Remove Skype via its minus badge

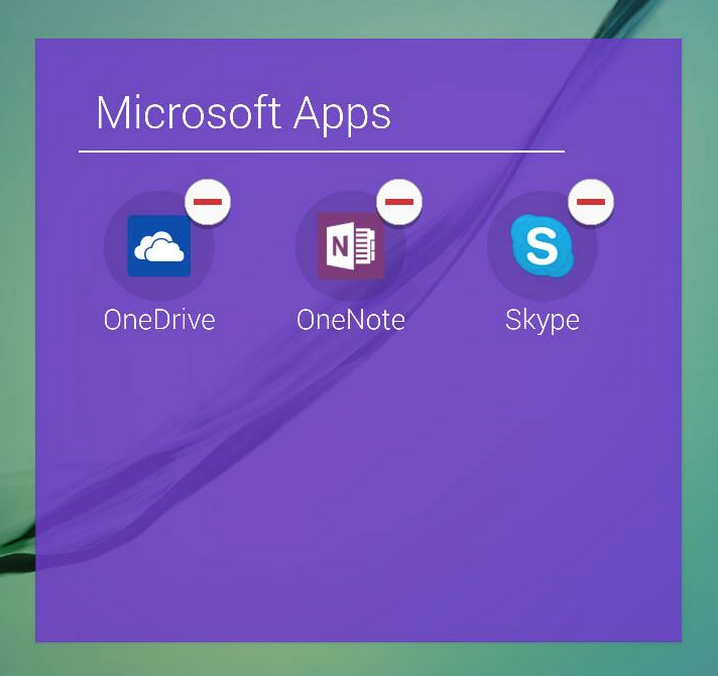pyautogui.click(x=591, y=202)
